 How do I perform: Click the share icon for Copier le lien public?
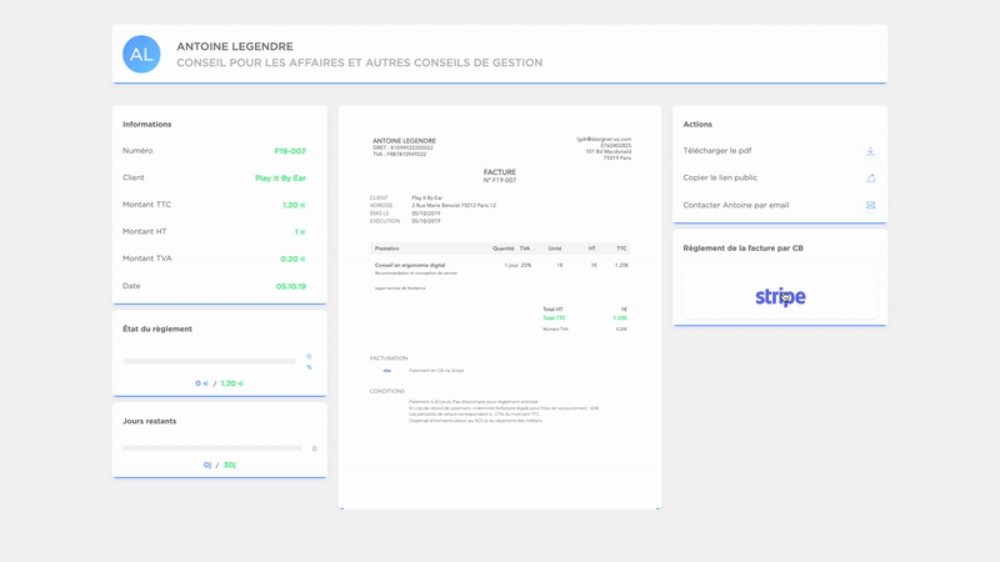point(870,178)
